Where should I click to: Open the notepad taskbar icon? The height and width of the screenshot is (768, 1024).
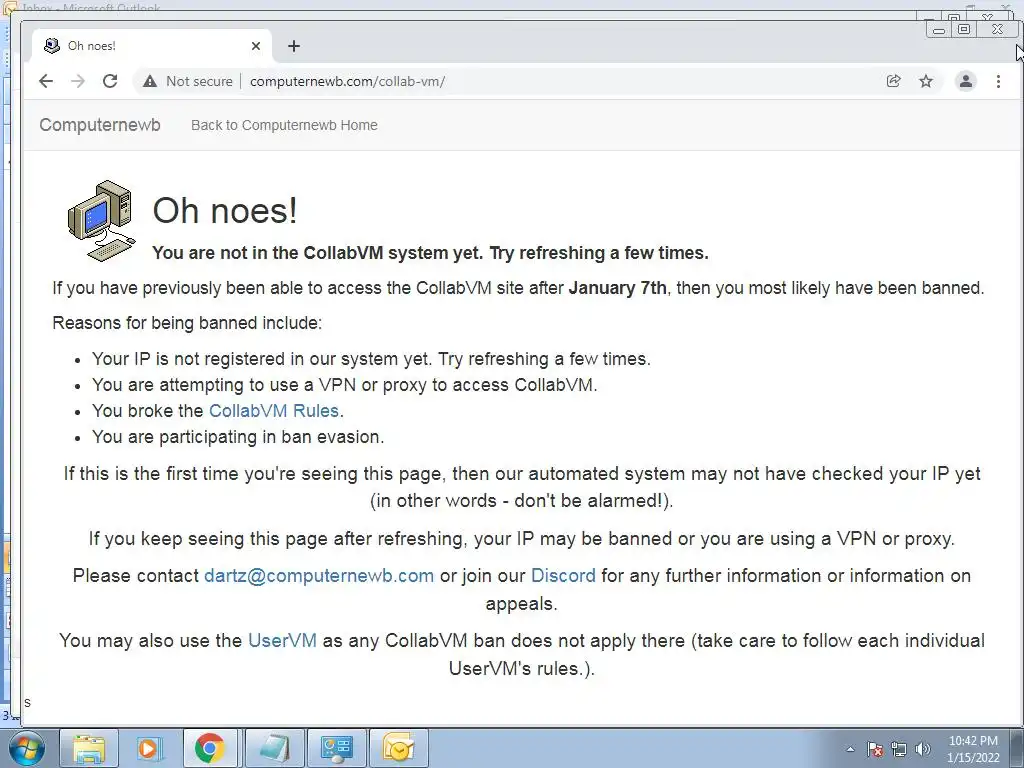pyautogui.click(x=274, y=748)
